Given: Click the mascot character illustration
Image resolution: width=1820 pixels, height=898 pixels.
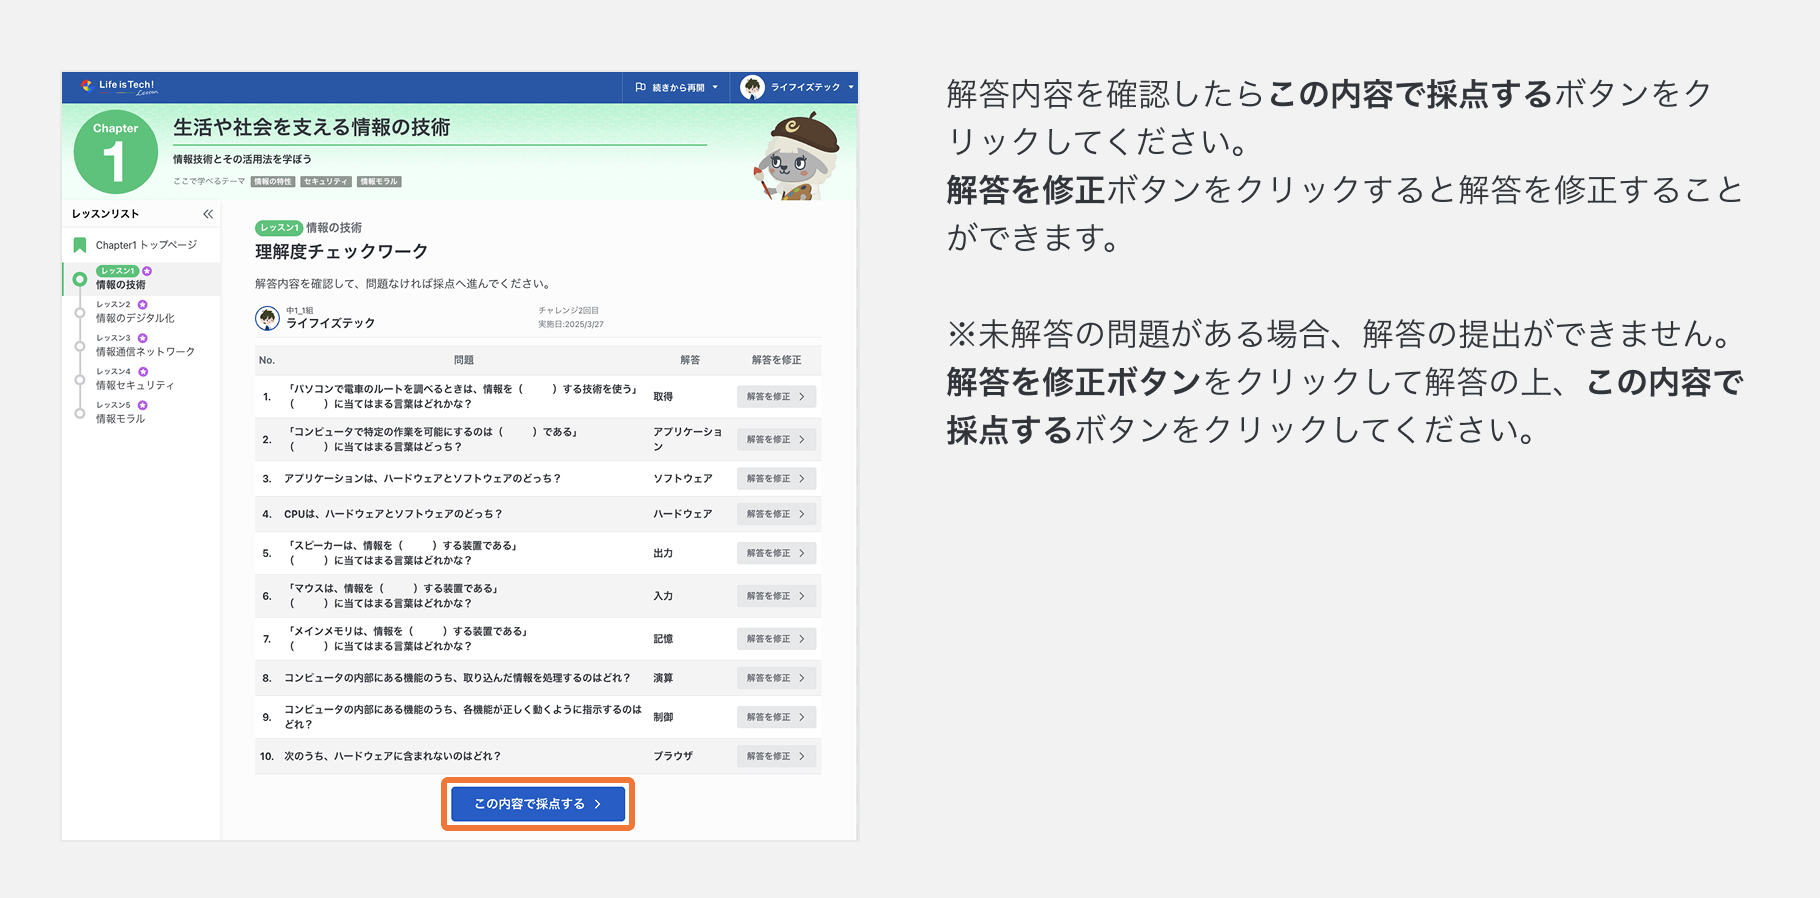Looking at the screenshot, I should coord(797,157).
